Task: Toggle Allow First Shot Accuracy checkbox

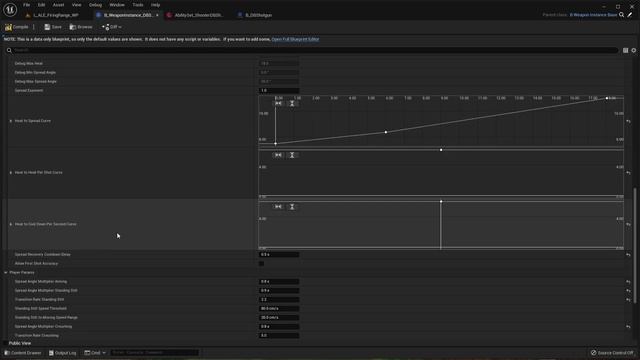Action: pyautogui.click(x=261, y=264)
